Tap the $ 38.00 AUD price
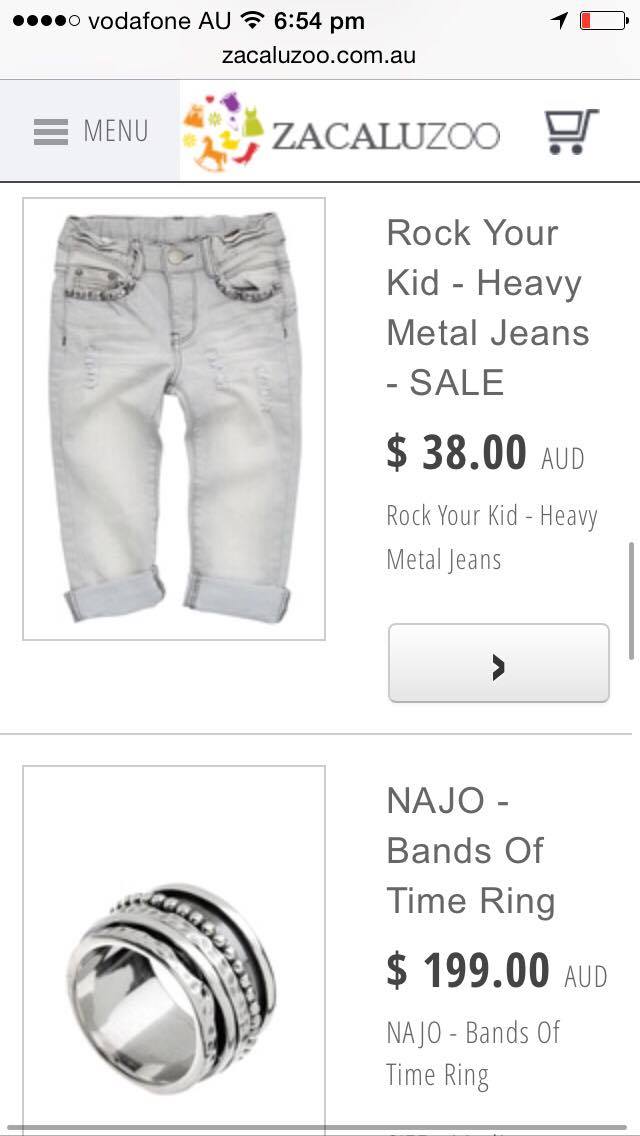The image size is (640, 1136). tap(485, 454)
